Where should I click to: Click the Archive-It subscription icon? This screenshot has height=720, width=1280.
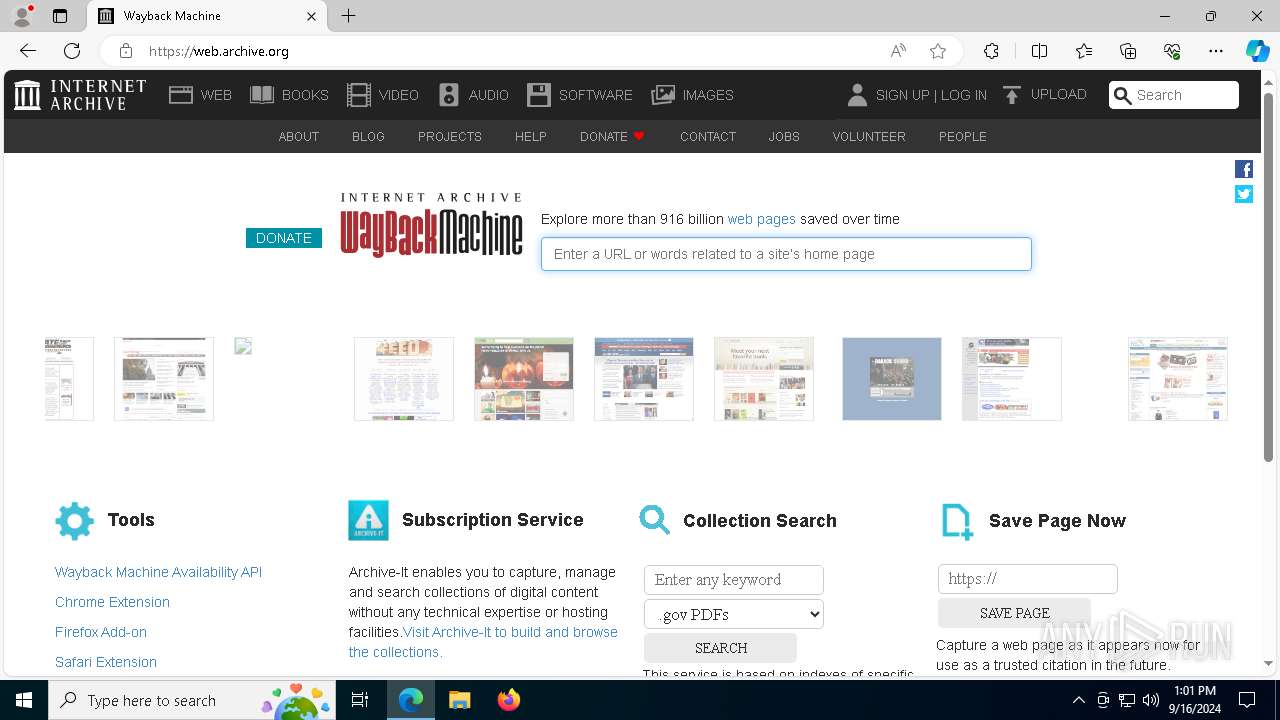pyautogui.click(x=368, y=520)
